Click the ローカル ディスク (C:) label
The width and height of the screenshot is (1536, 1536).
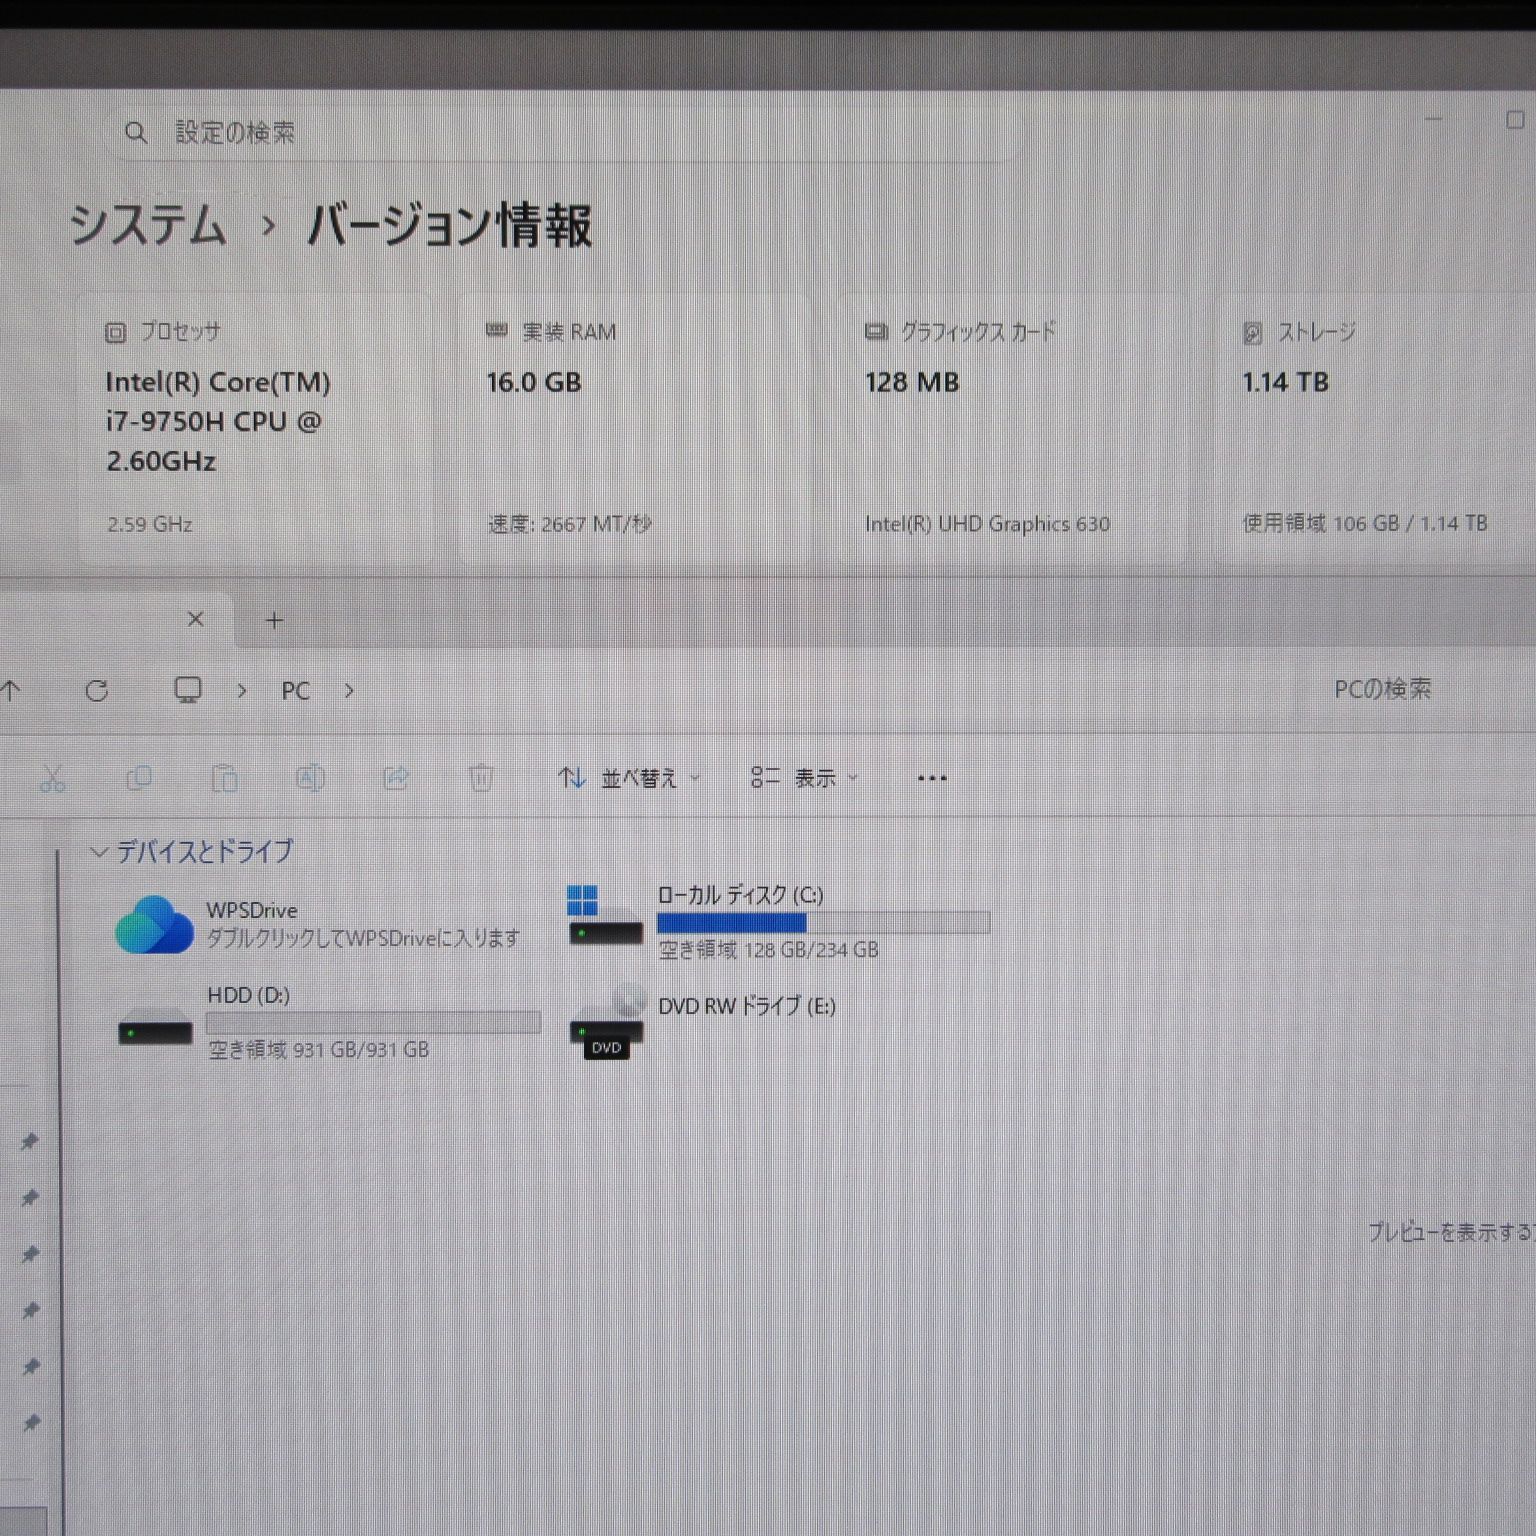740,895
